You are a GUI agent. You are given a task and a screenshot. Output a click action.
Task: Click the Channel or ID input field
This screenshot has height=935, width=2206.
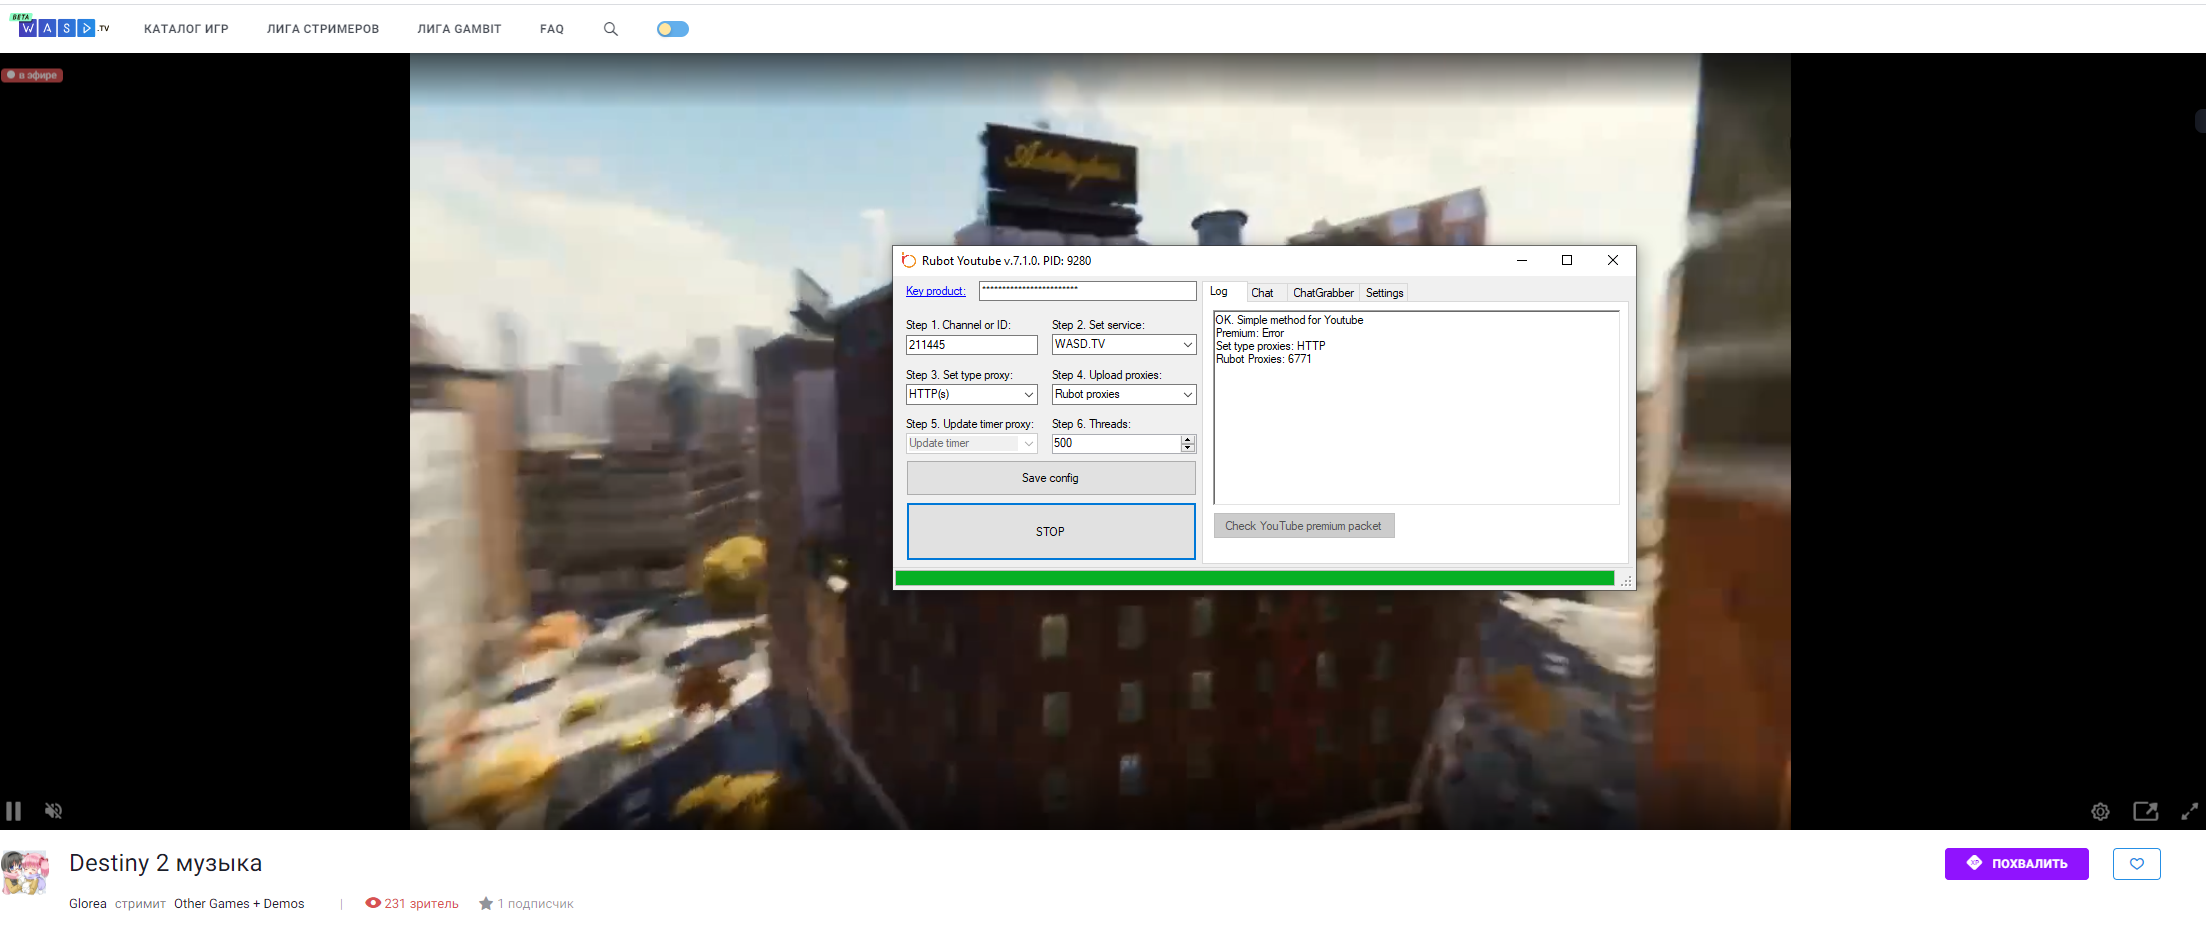pos(971,345)
